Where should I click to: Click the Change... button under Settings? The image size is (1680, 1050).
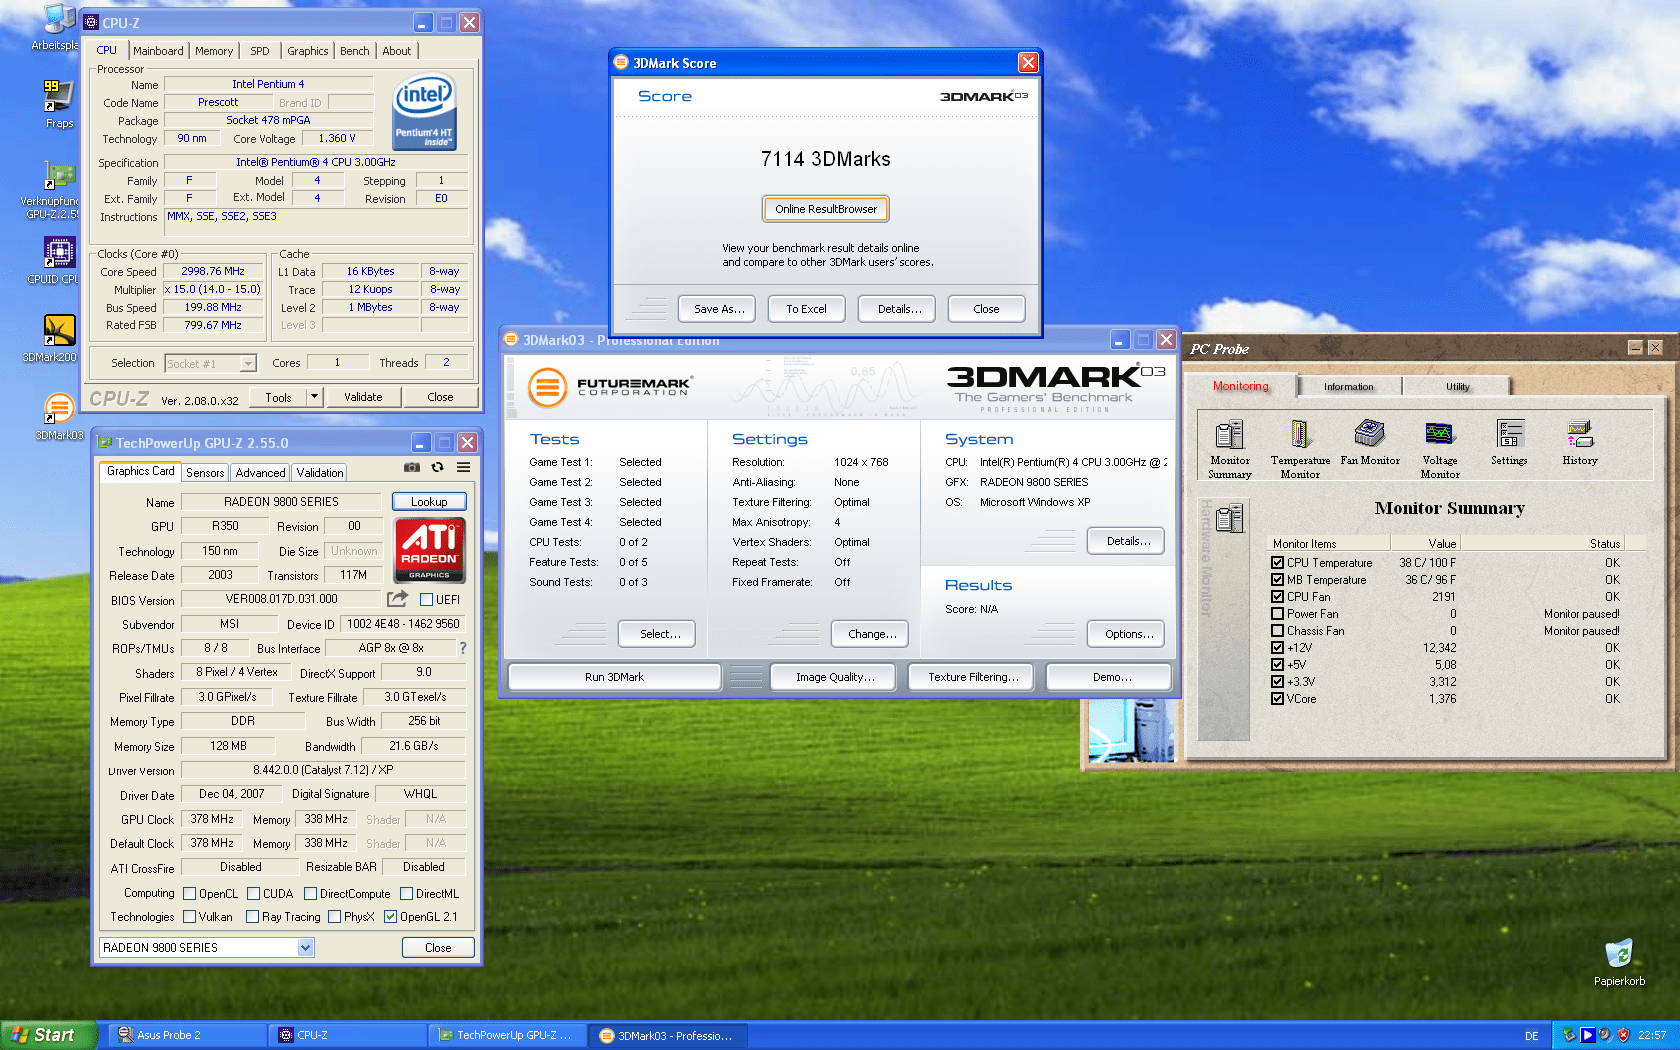pyautogui.click(x=872, y=634)
